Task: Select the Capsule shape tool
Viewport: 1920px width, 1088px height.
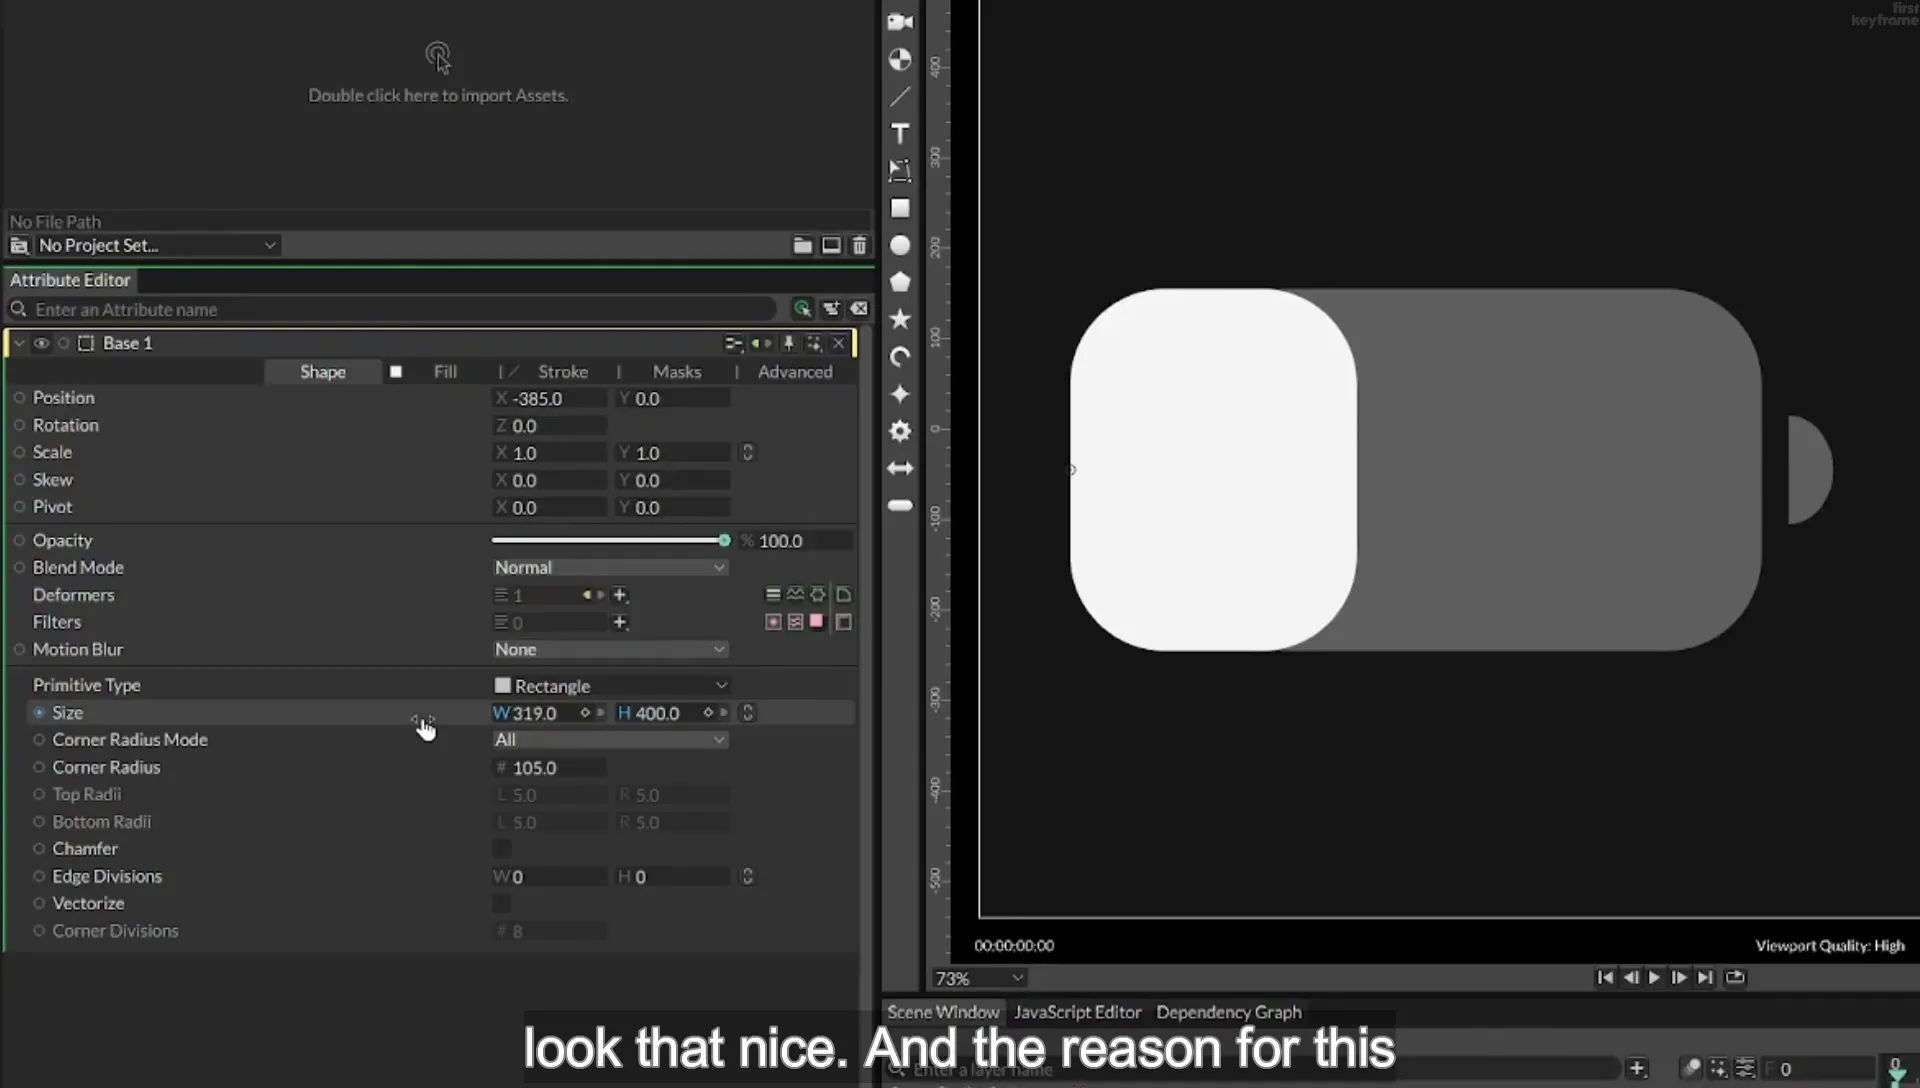Action: coord(900,505)
